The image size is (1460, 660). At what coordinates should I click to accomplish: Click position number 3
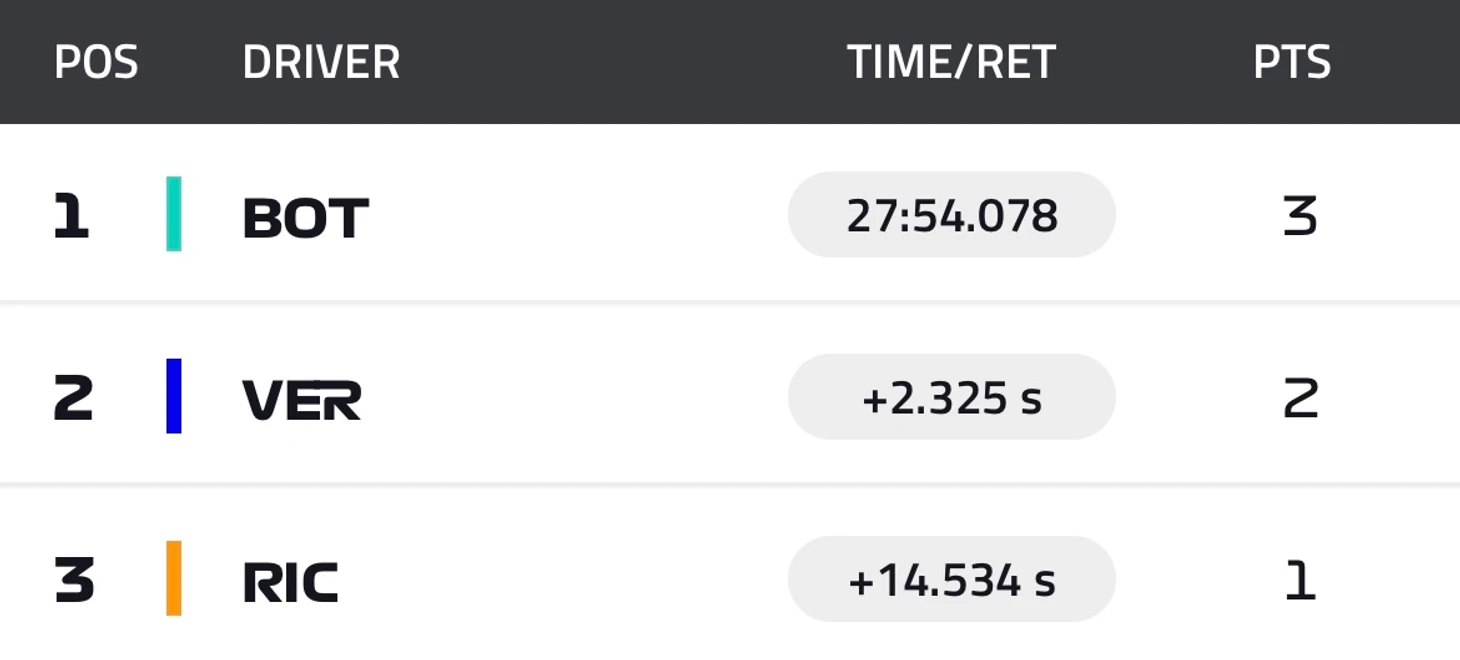74,581
